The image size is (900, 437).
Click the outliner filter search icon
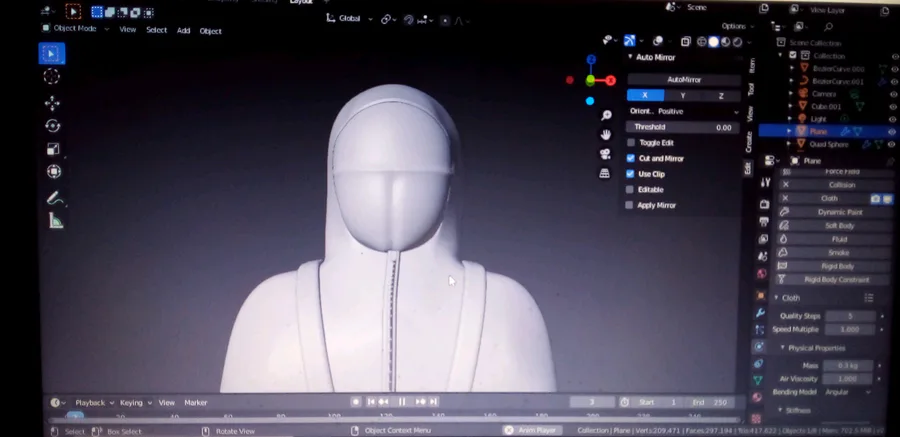828,27
